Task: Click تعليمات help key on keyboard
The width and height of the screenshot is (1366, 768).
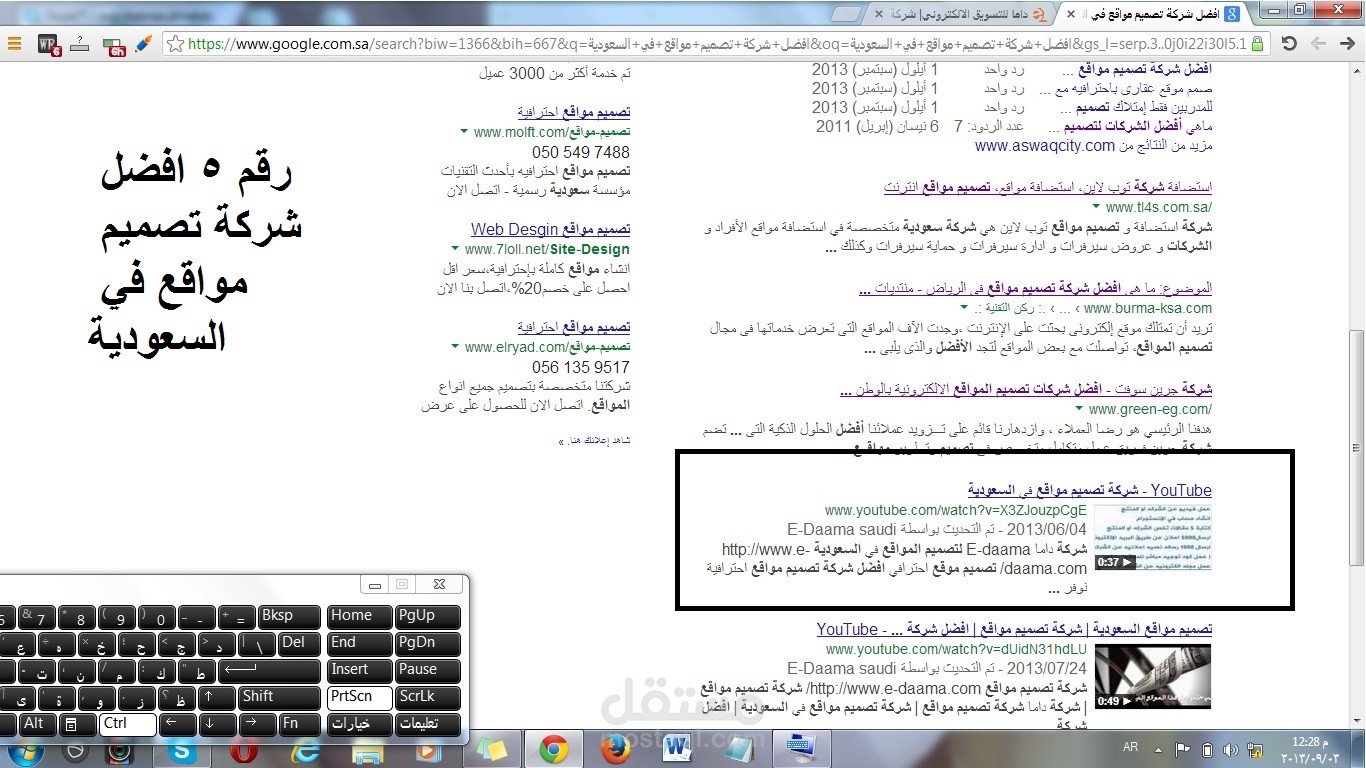Action: coord(428,724)
